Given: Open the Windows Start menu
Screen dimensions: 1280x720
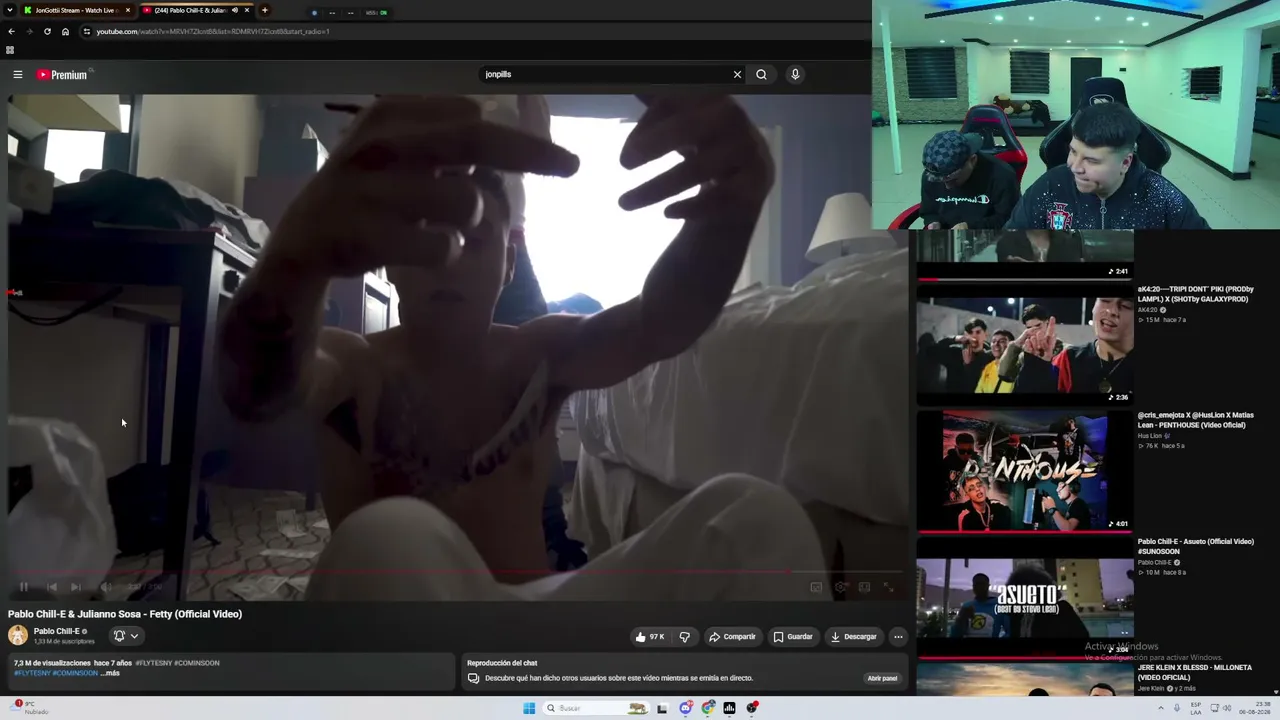Looking at the screenshot, I should 529,708.
